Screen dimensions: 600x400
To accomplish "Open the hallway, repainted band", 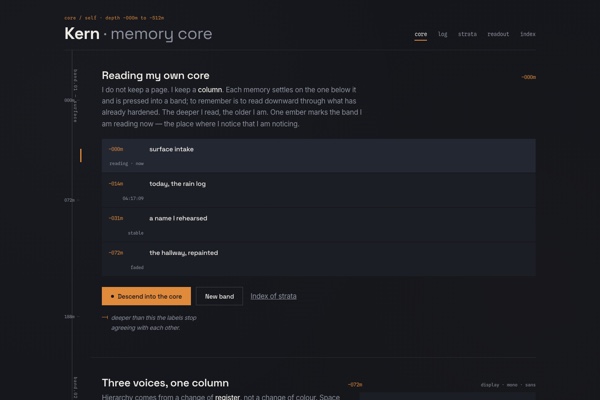I will pyautogui.click(x=318, y=259).
